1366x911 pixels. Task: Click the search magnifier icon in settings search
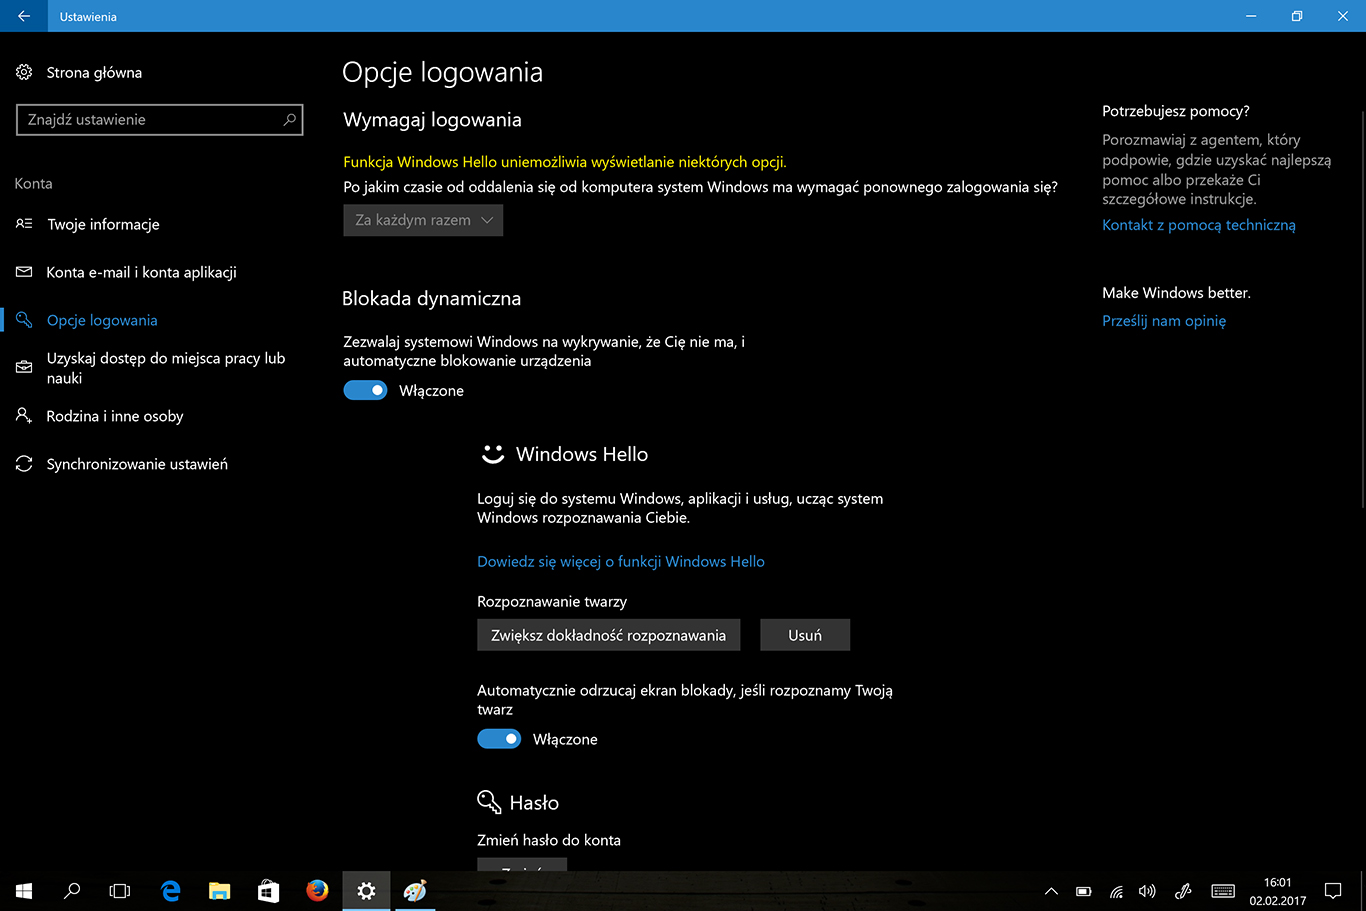(289, 119)
